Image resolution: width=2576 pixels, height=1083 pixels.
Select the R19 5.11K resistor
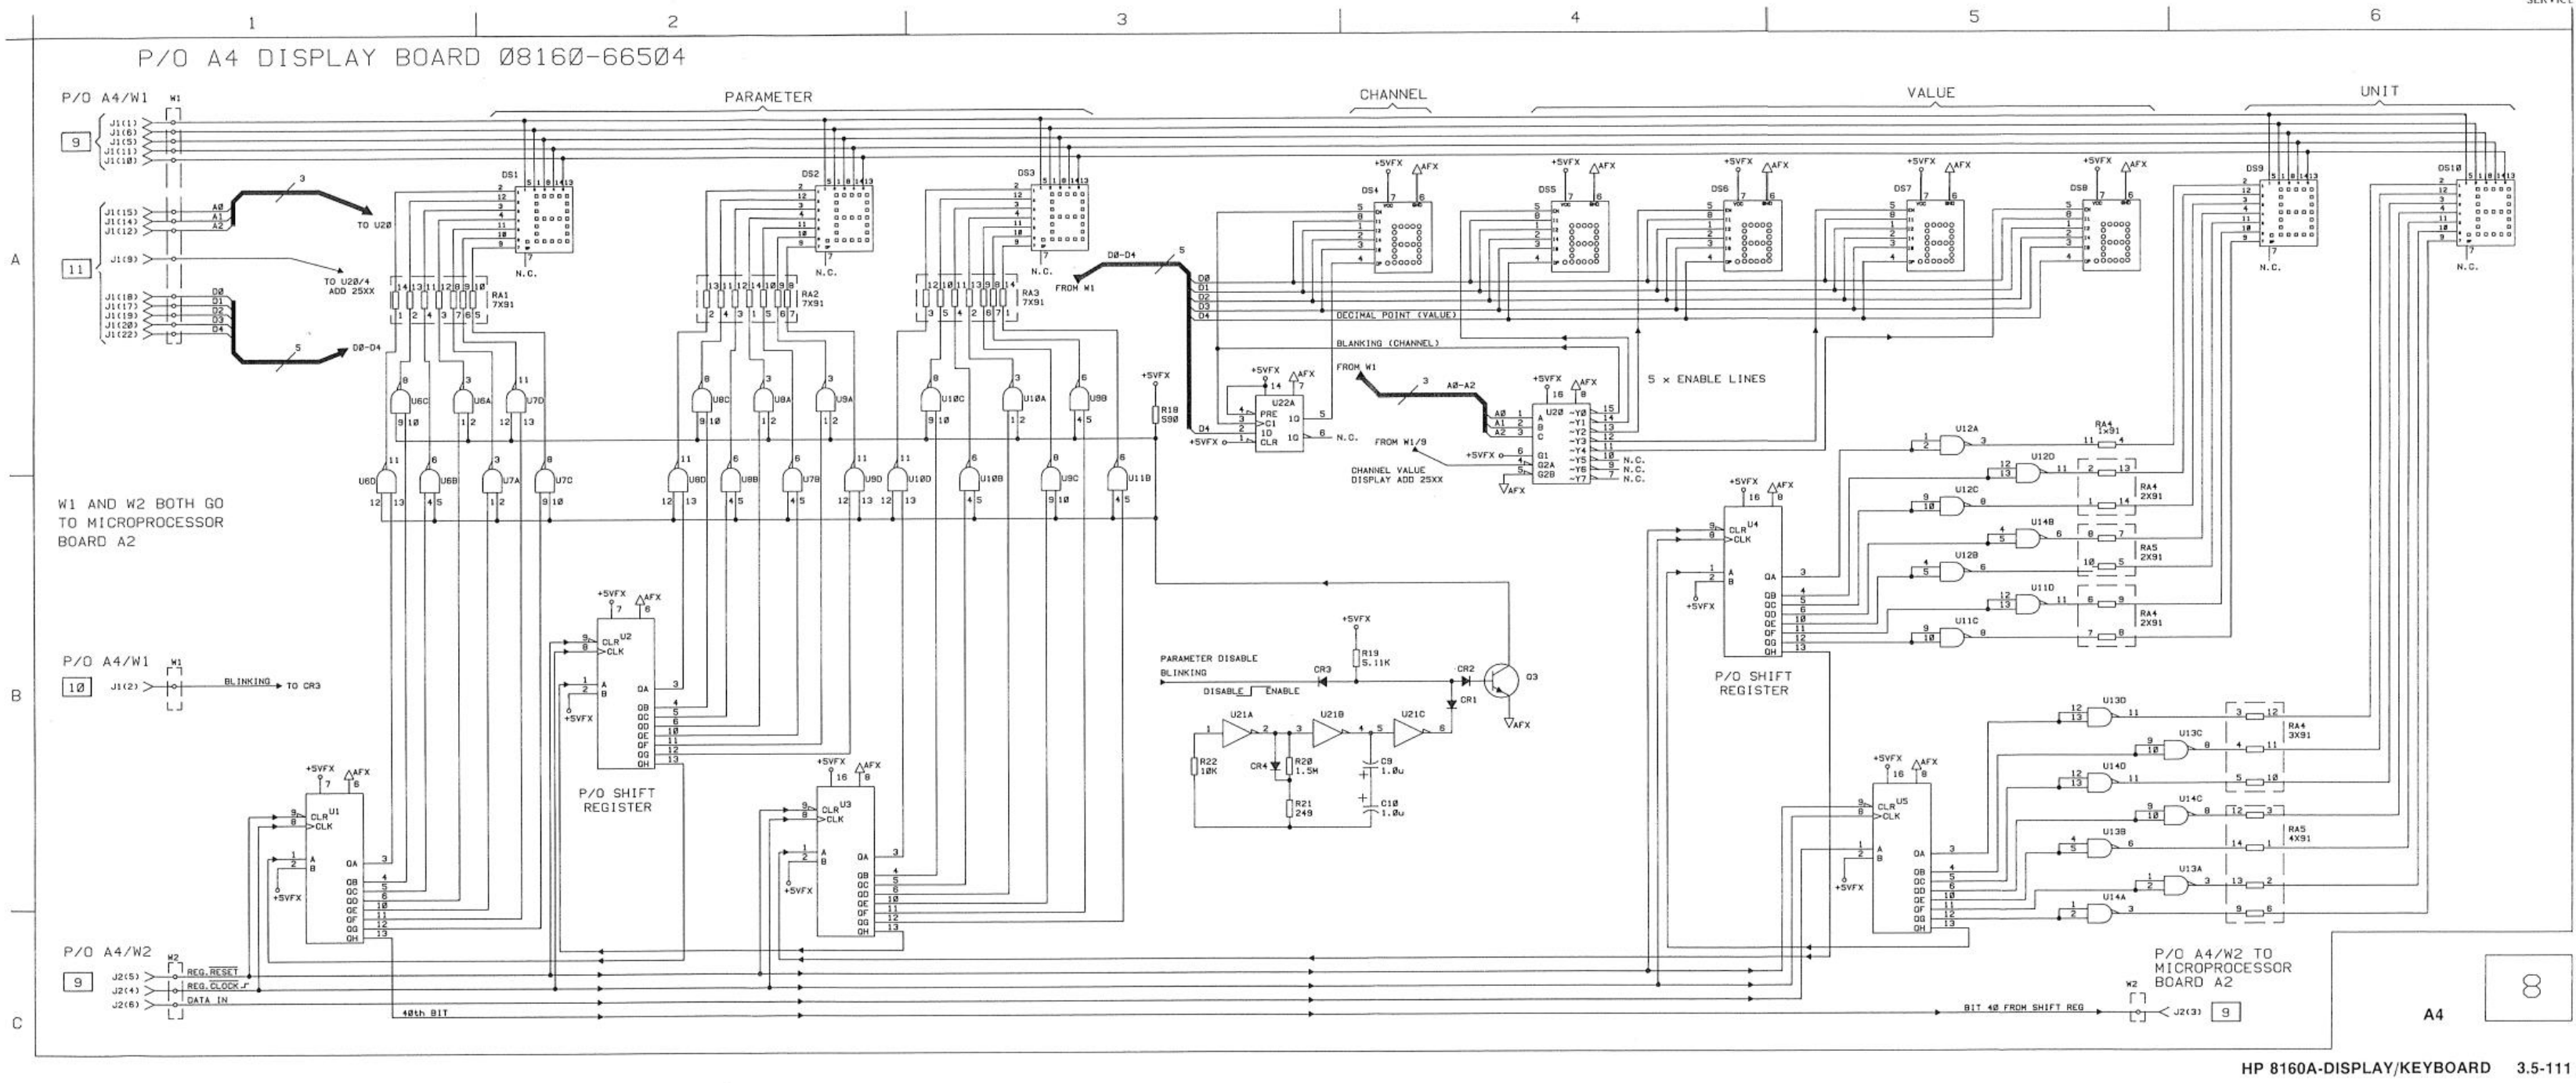tap(1357, 658)
